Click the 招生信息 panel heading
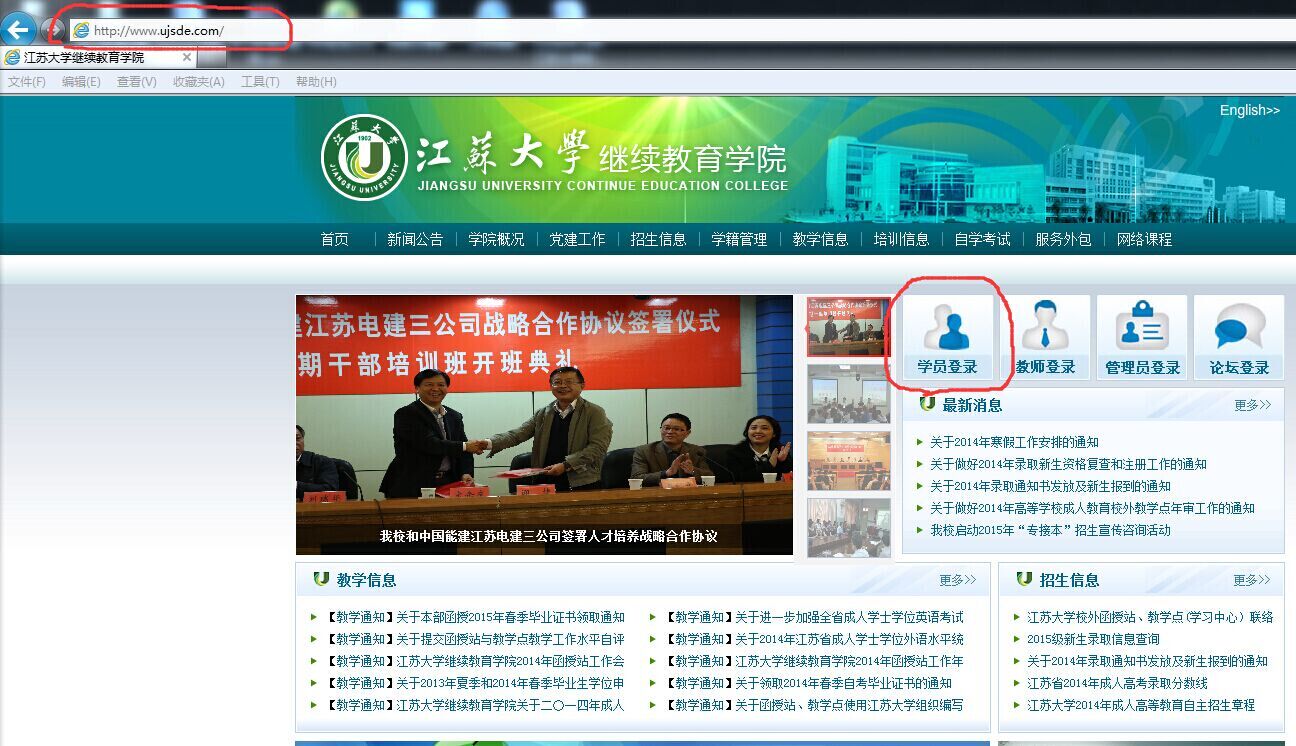The height and width of the screenshot is (746, 1296). 1069,580
